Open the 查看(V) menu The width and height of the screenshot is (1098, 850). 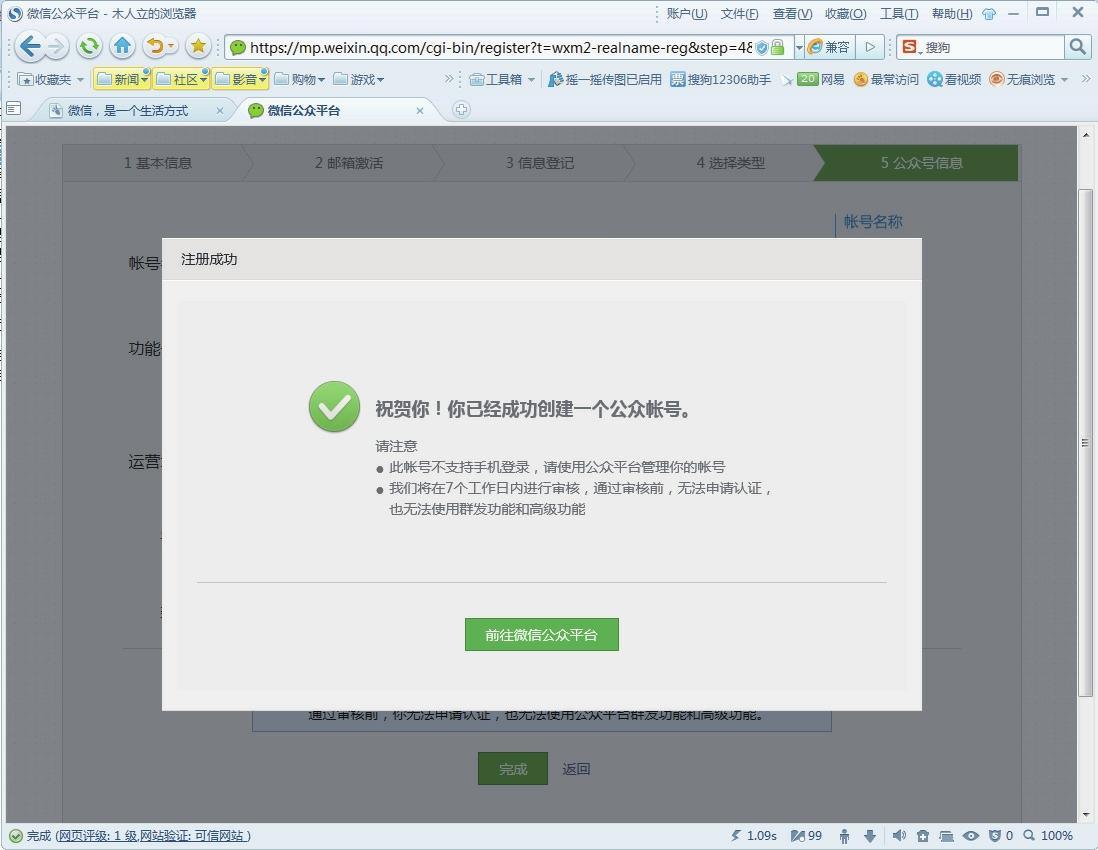792,14
